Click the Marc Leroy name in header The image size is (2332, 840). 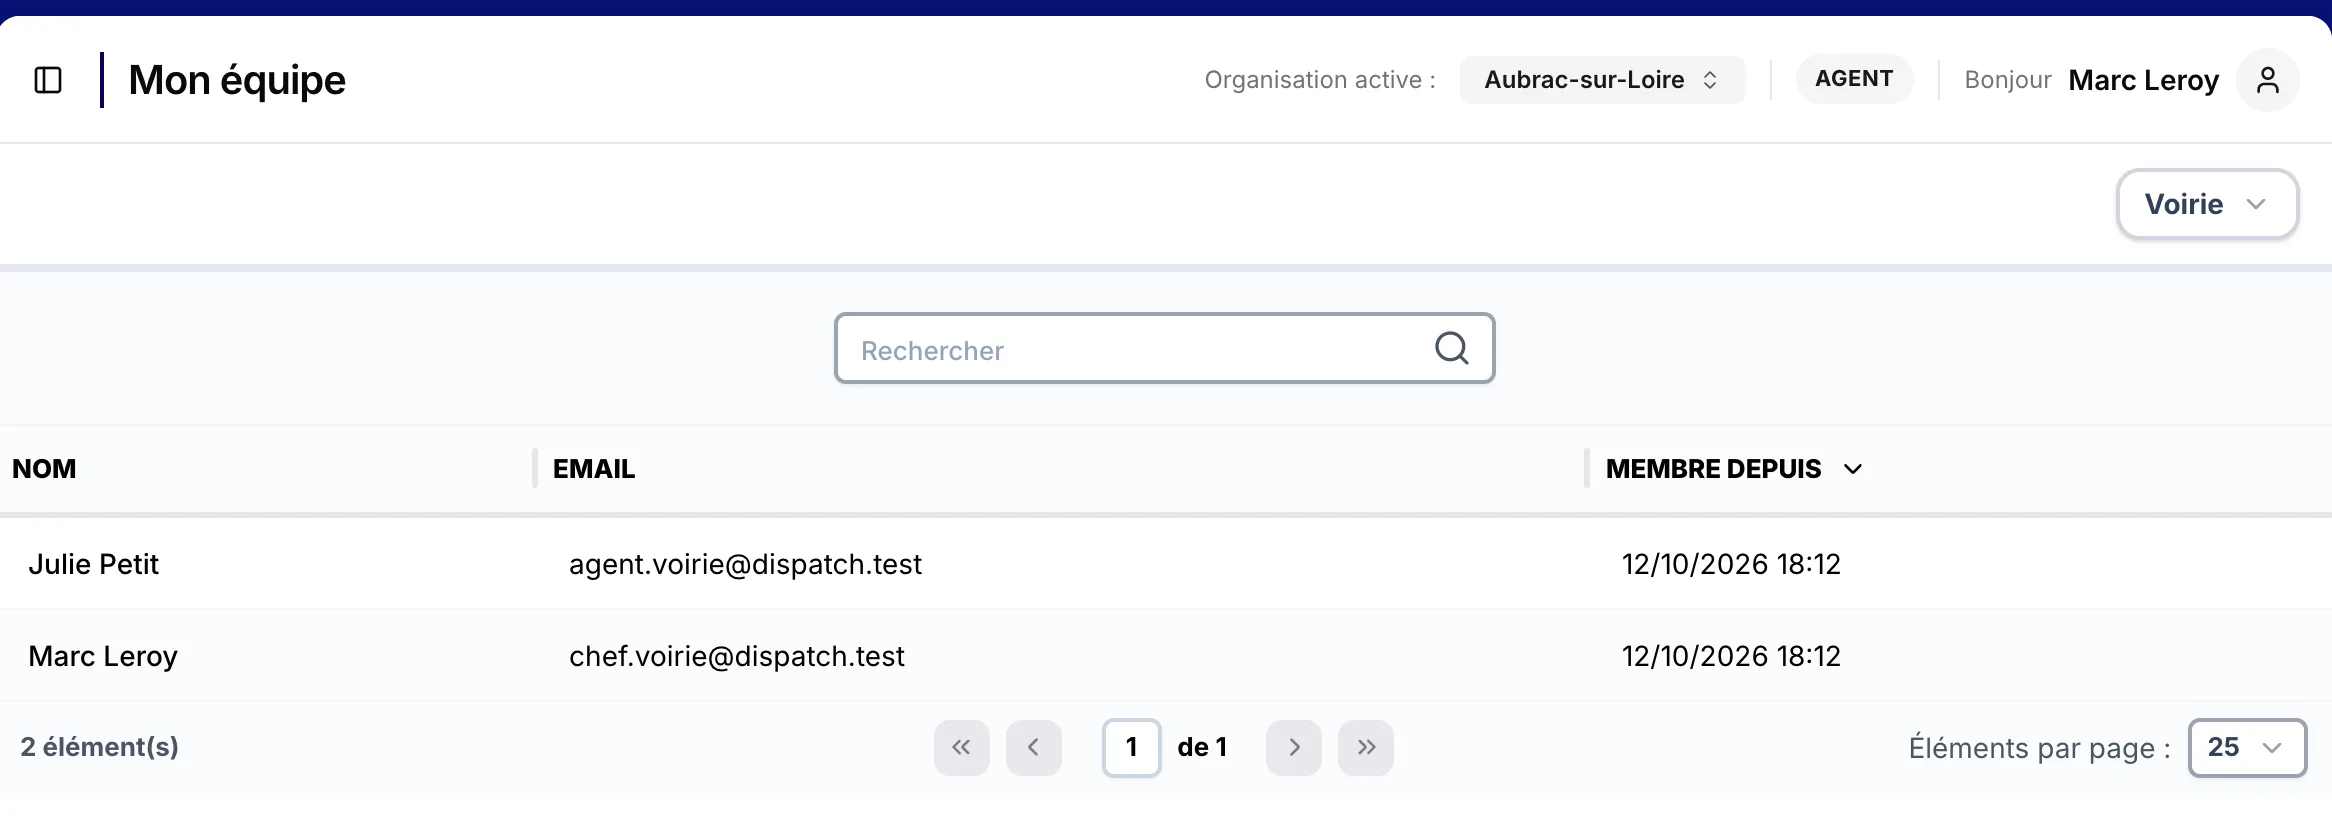(x=2144, y=80)
